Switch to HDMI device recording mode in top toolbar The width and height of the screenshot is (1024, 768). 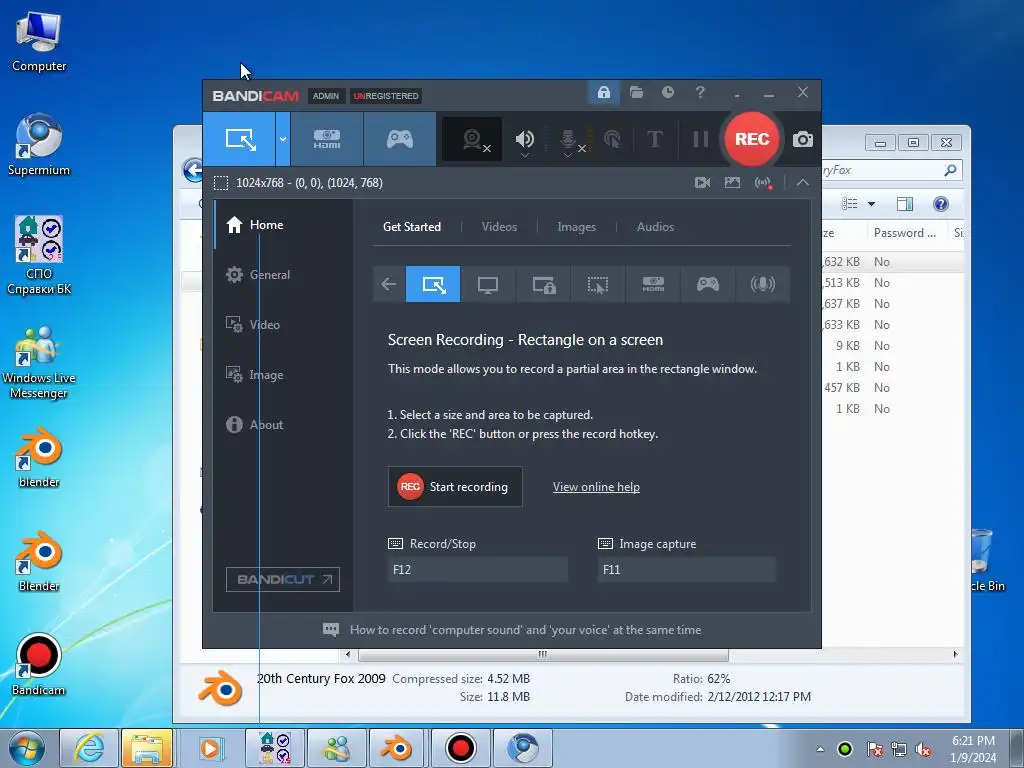pos(327,139)
